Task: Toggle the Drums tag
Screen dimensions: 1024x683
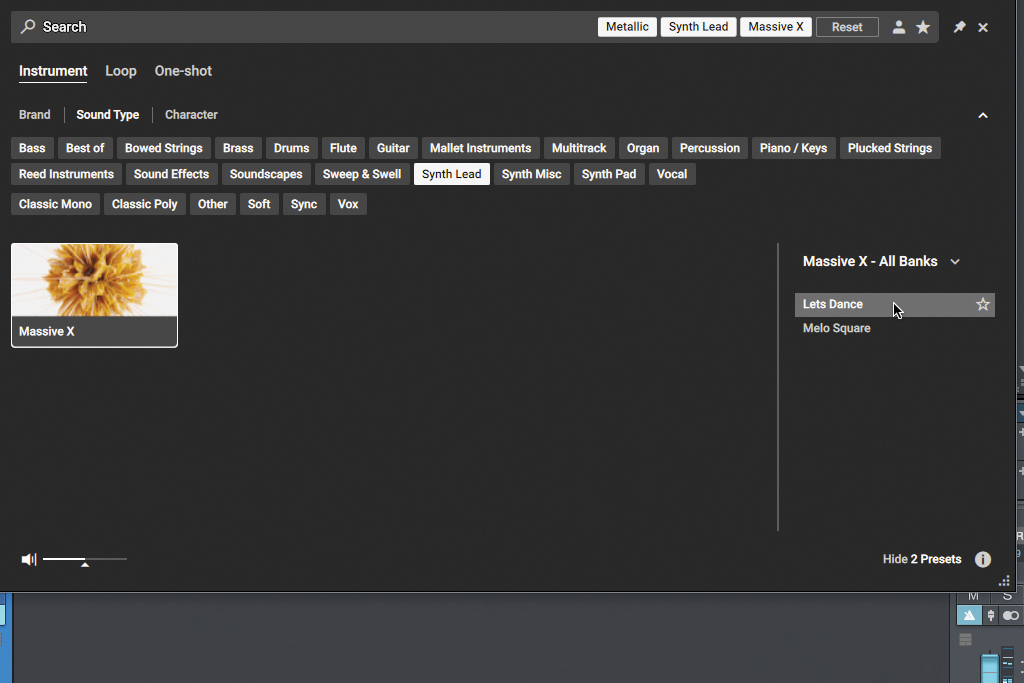Action: click(291, 148)
